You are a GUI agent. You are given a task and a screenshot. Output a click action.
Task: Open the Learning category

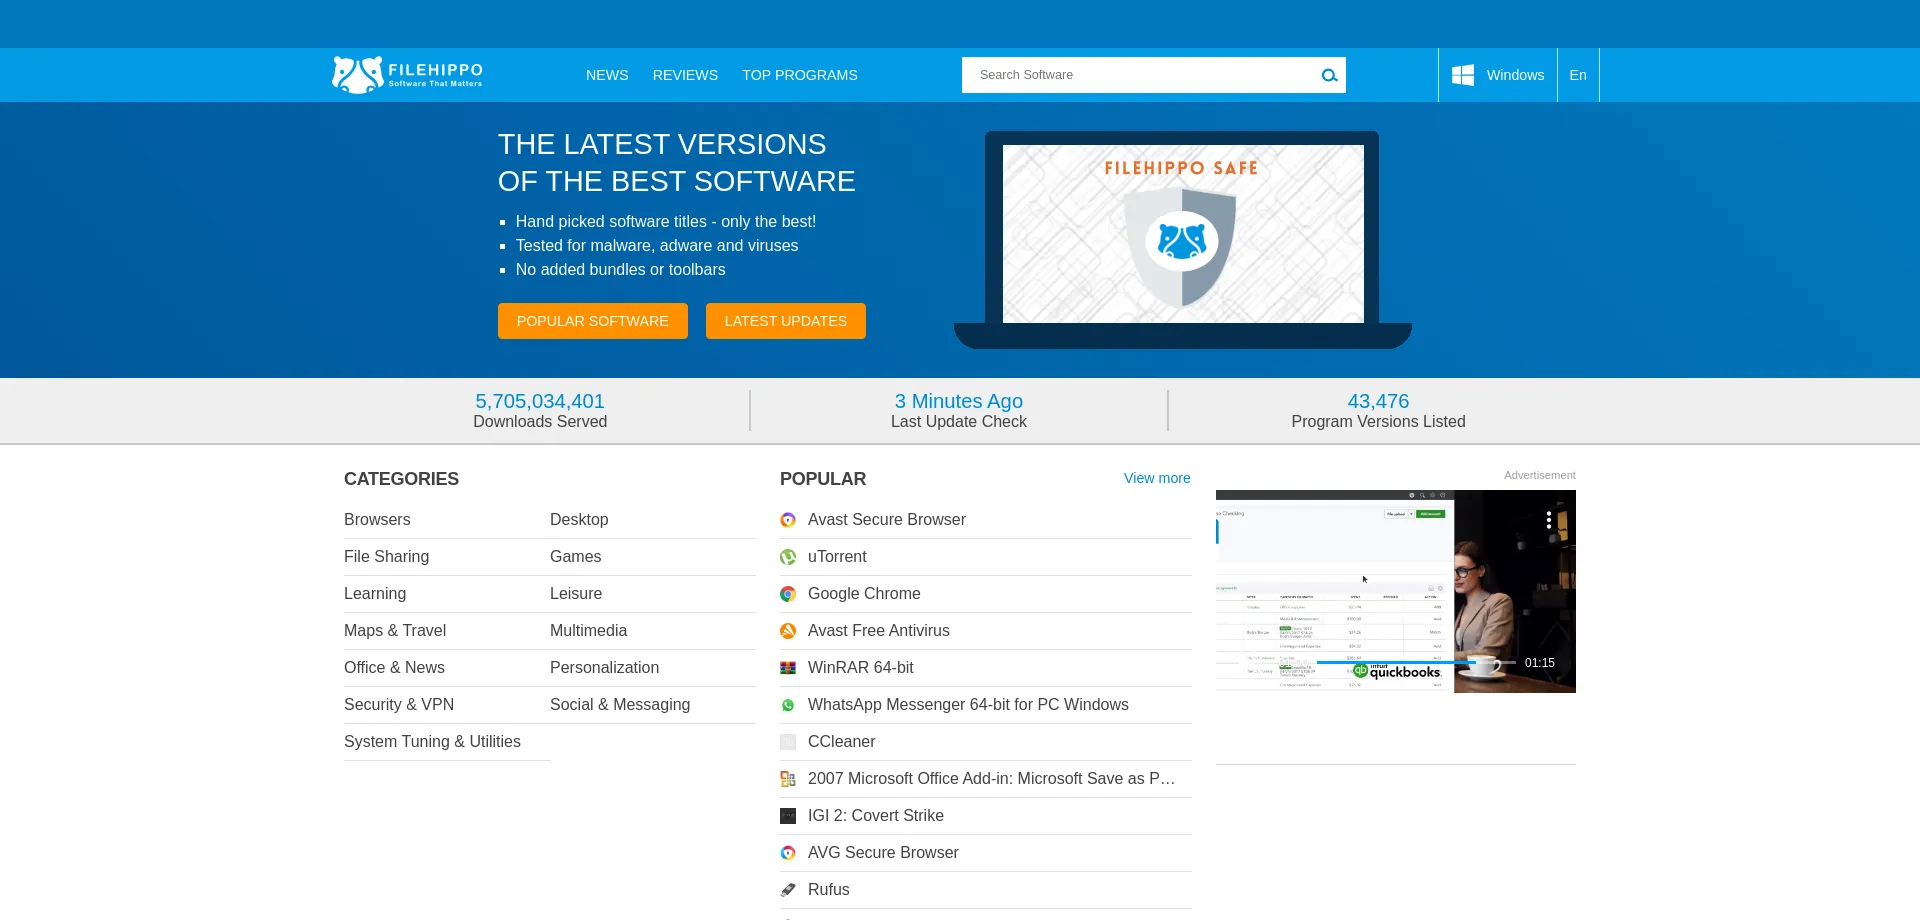(375, 594)
